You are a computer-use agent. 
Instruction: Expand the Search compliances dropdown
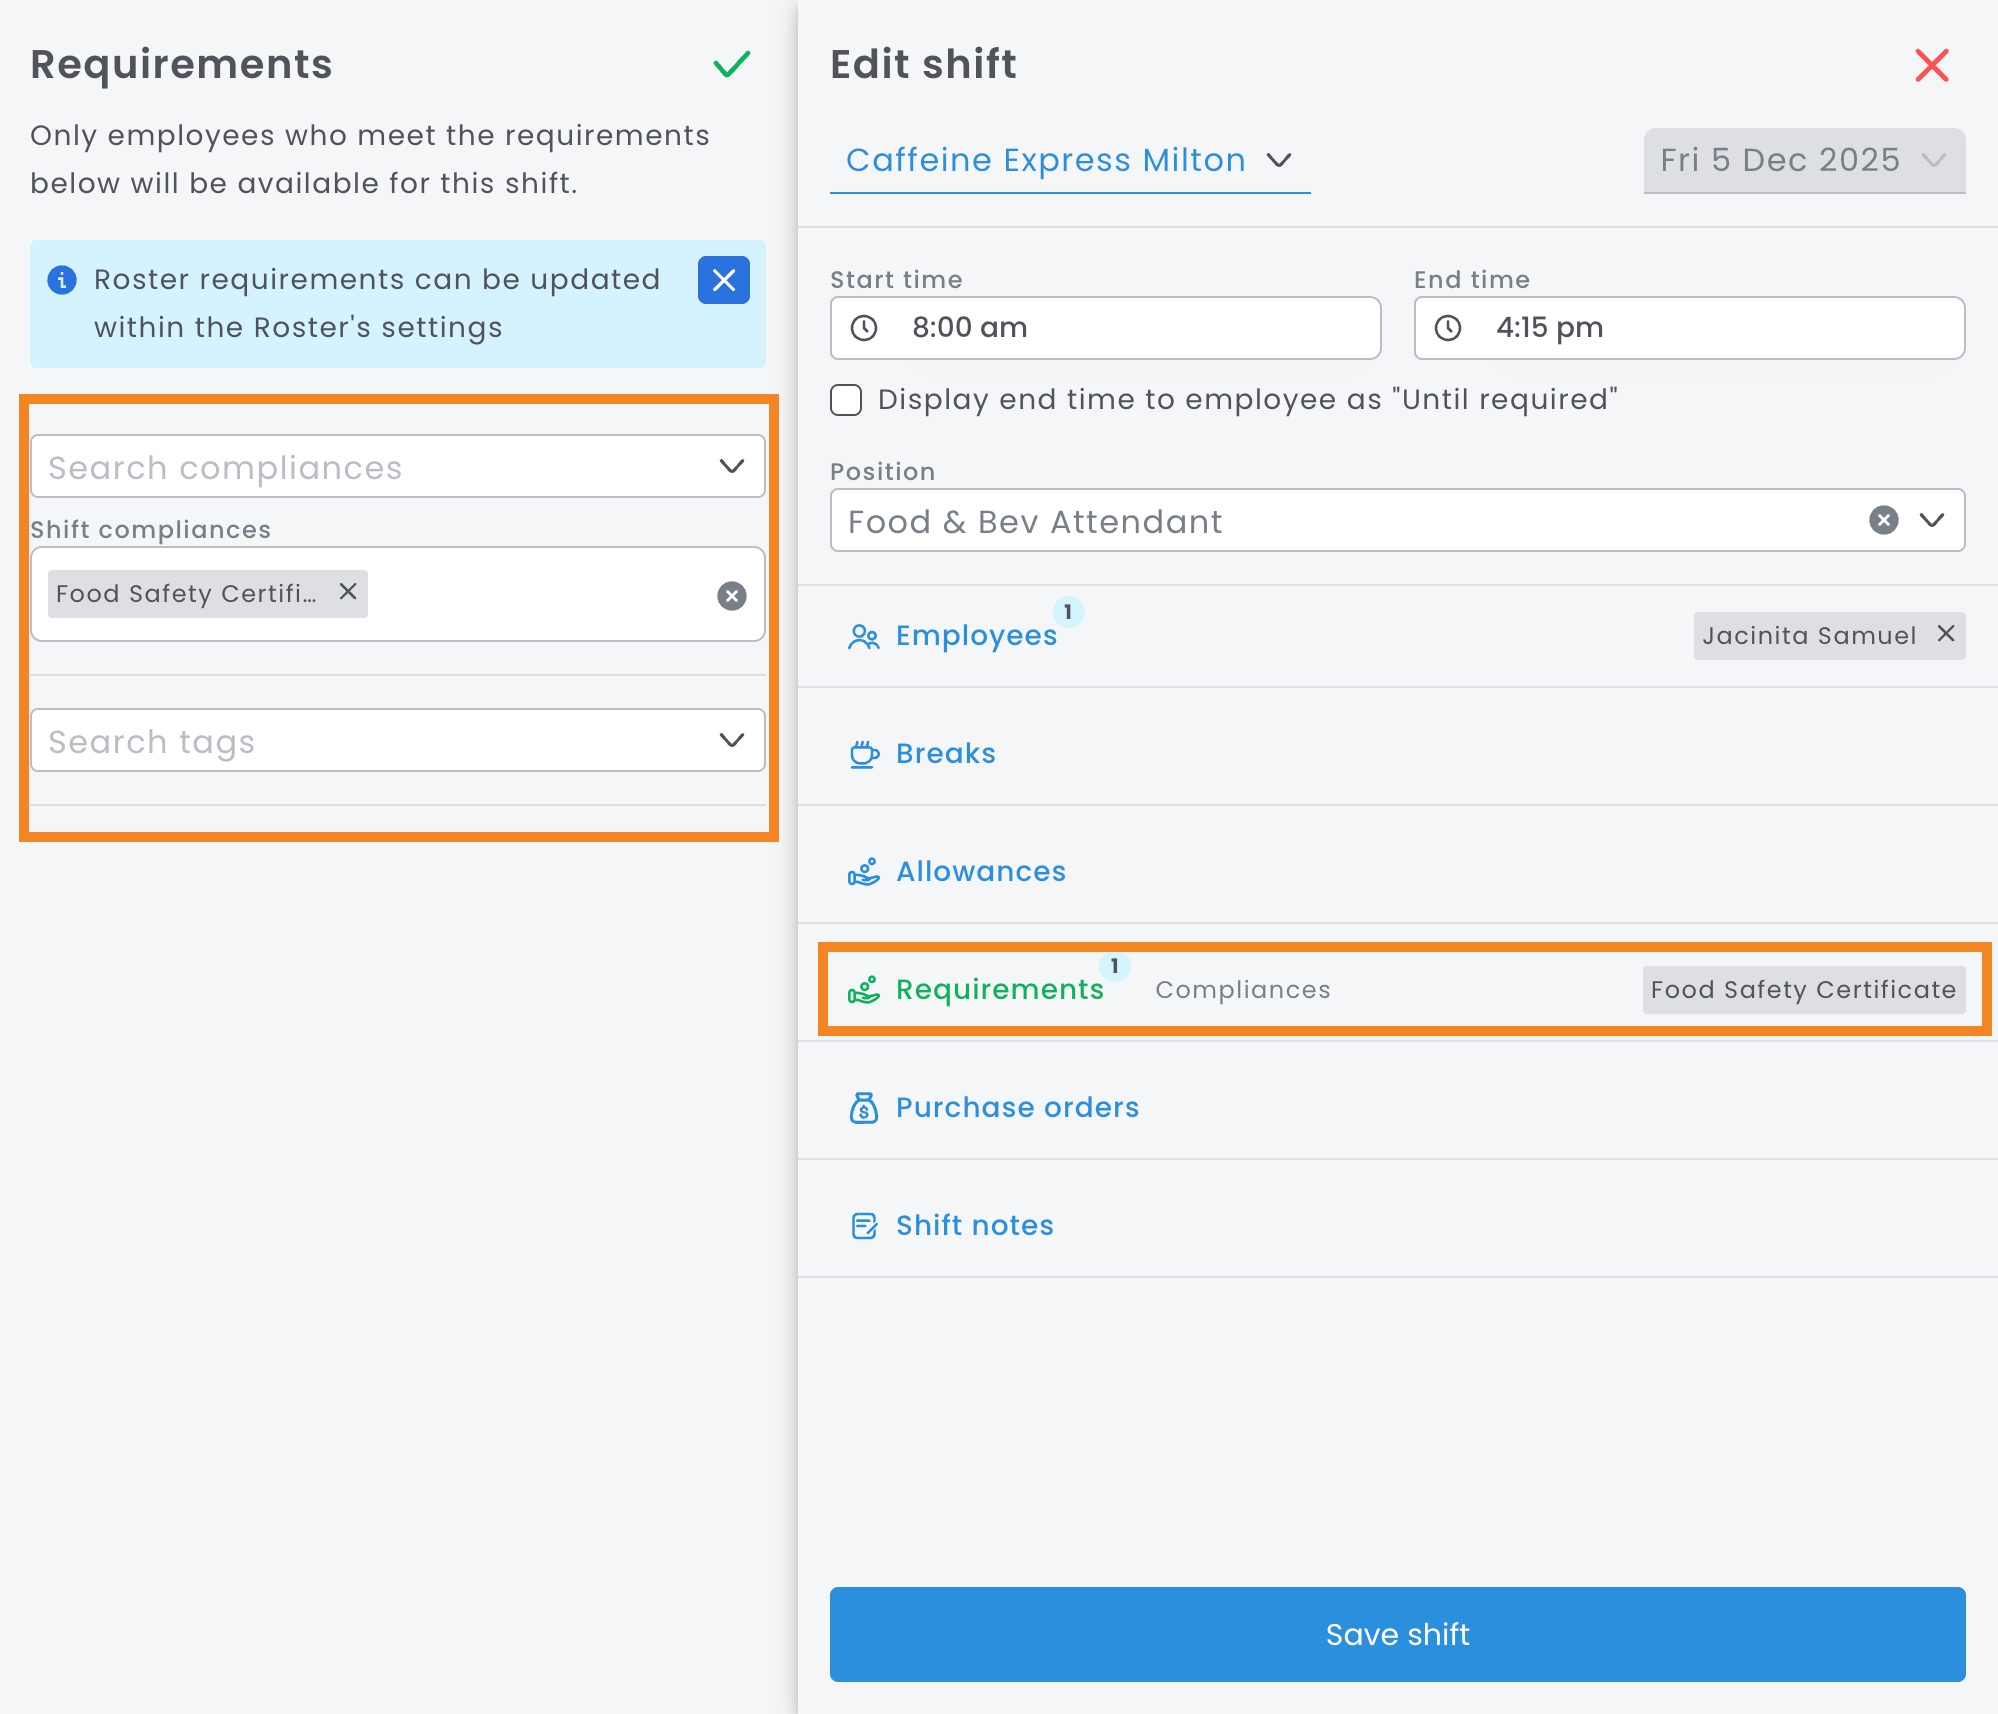tap(731, 466)
